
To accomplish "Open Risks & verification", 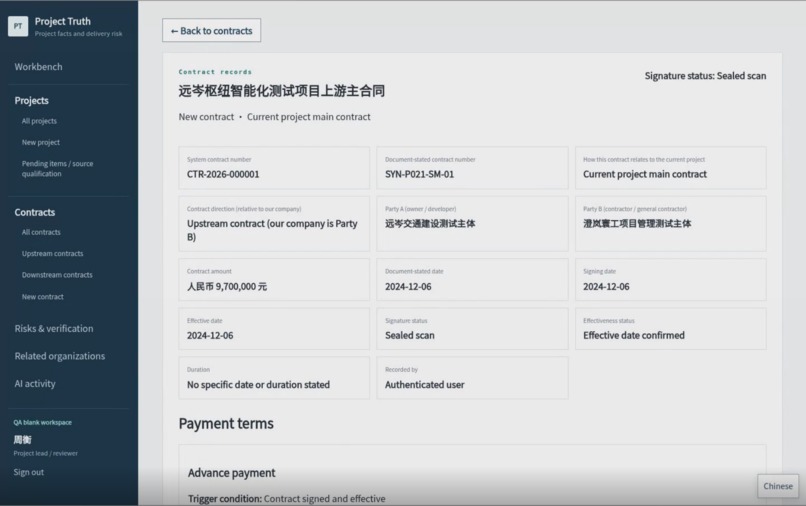I will coord(54,329).
